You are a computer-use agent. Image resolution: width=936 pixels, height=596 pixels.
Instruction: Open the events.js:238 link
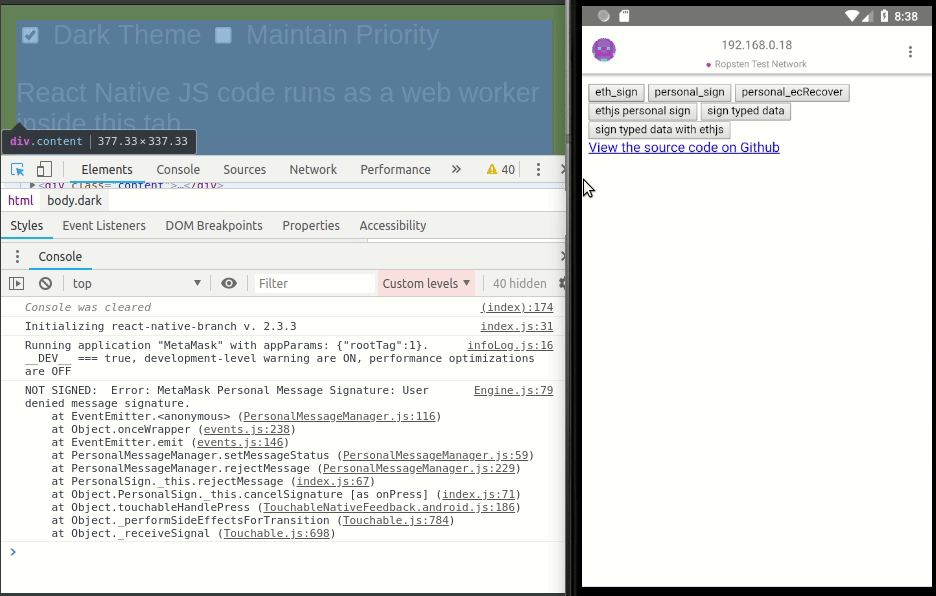click(x=247, y=430)
